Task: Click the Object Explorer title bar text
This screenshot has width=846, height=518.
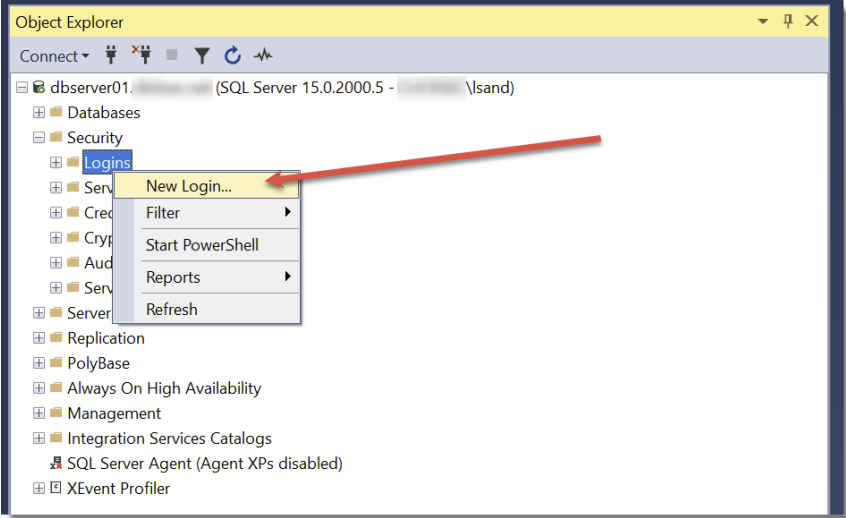Action: tap(70, 22)
